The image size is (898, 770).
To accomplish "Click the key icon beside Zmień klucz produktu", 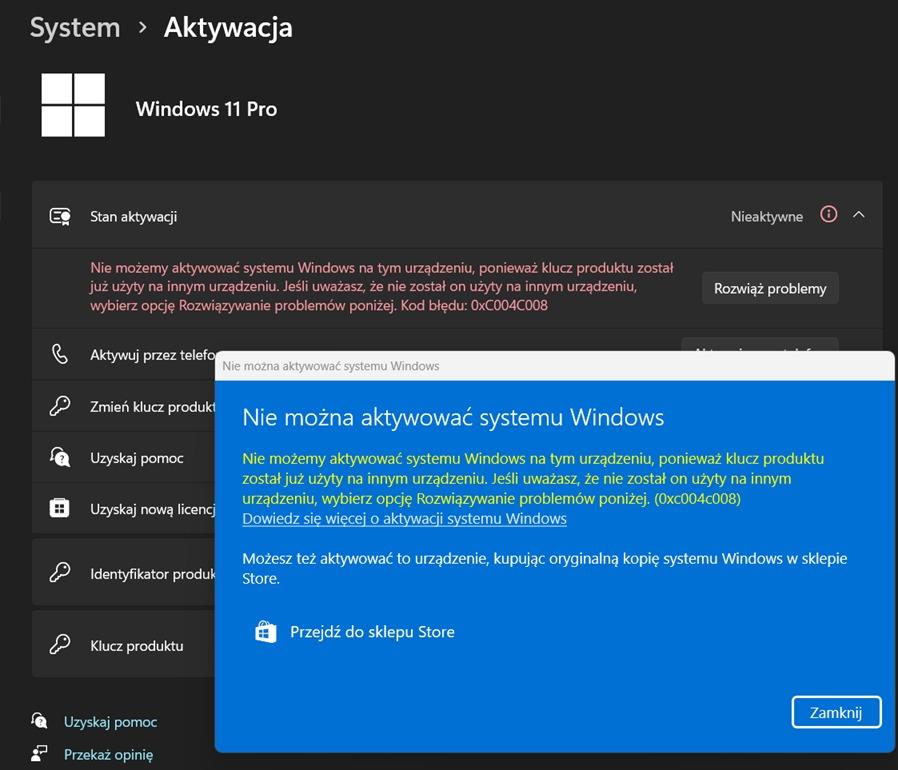I will pyautogui.click(x=60, y=406).
